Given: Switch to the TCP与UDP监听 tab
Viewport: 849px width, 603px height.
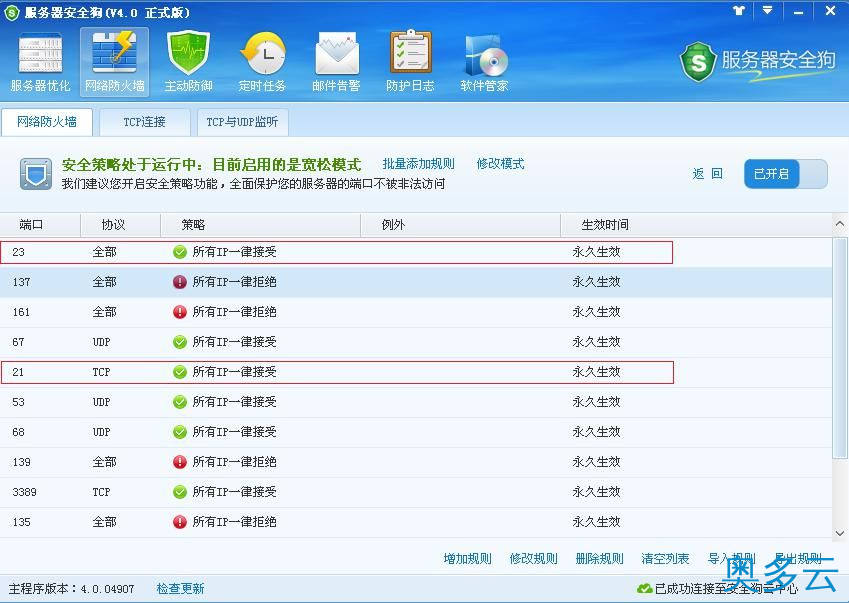Looking at the screenshot, I should (x=242, y=122).
